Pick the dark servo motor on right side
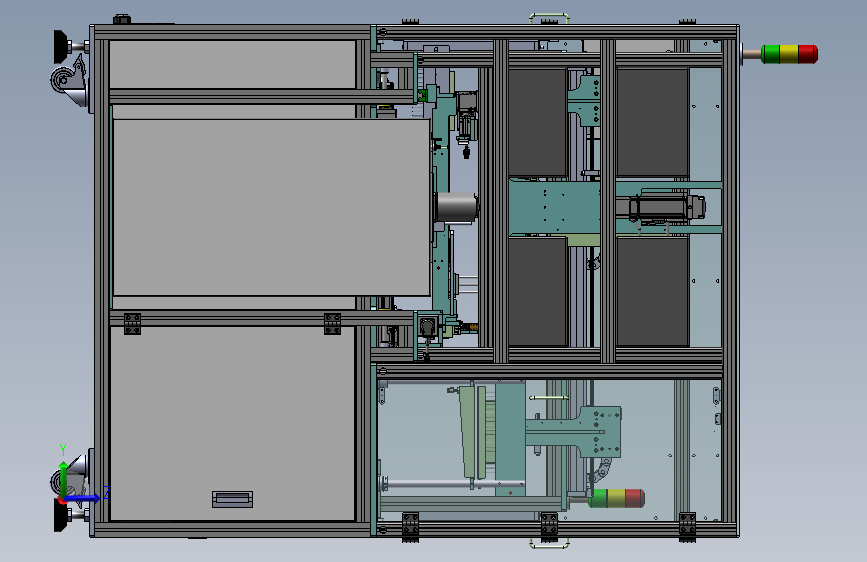867x562 pixels. coord(666,208)
